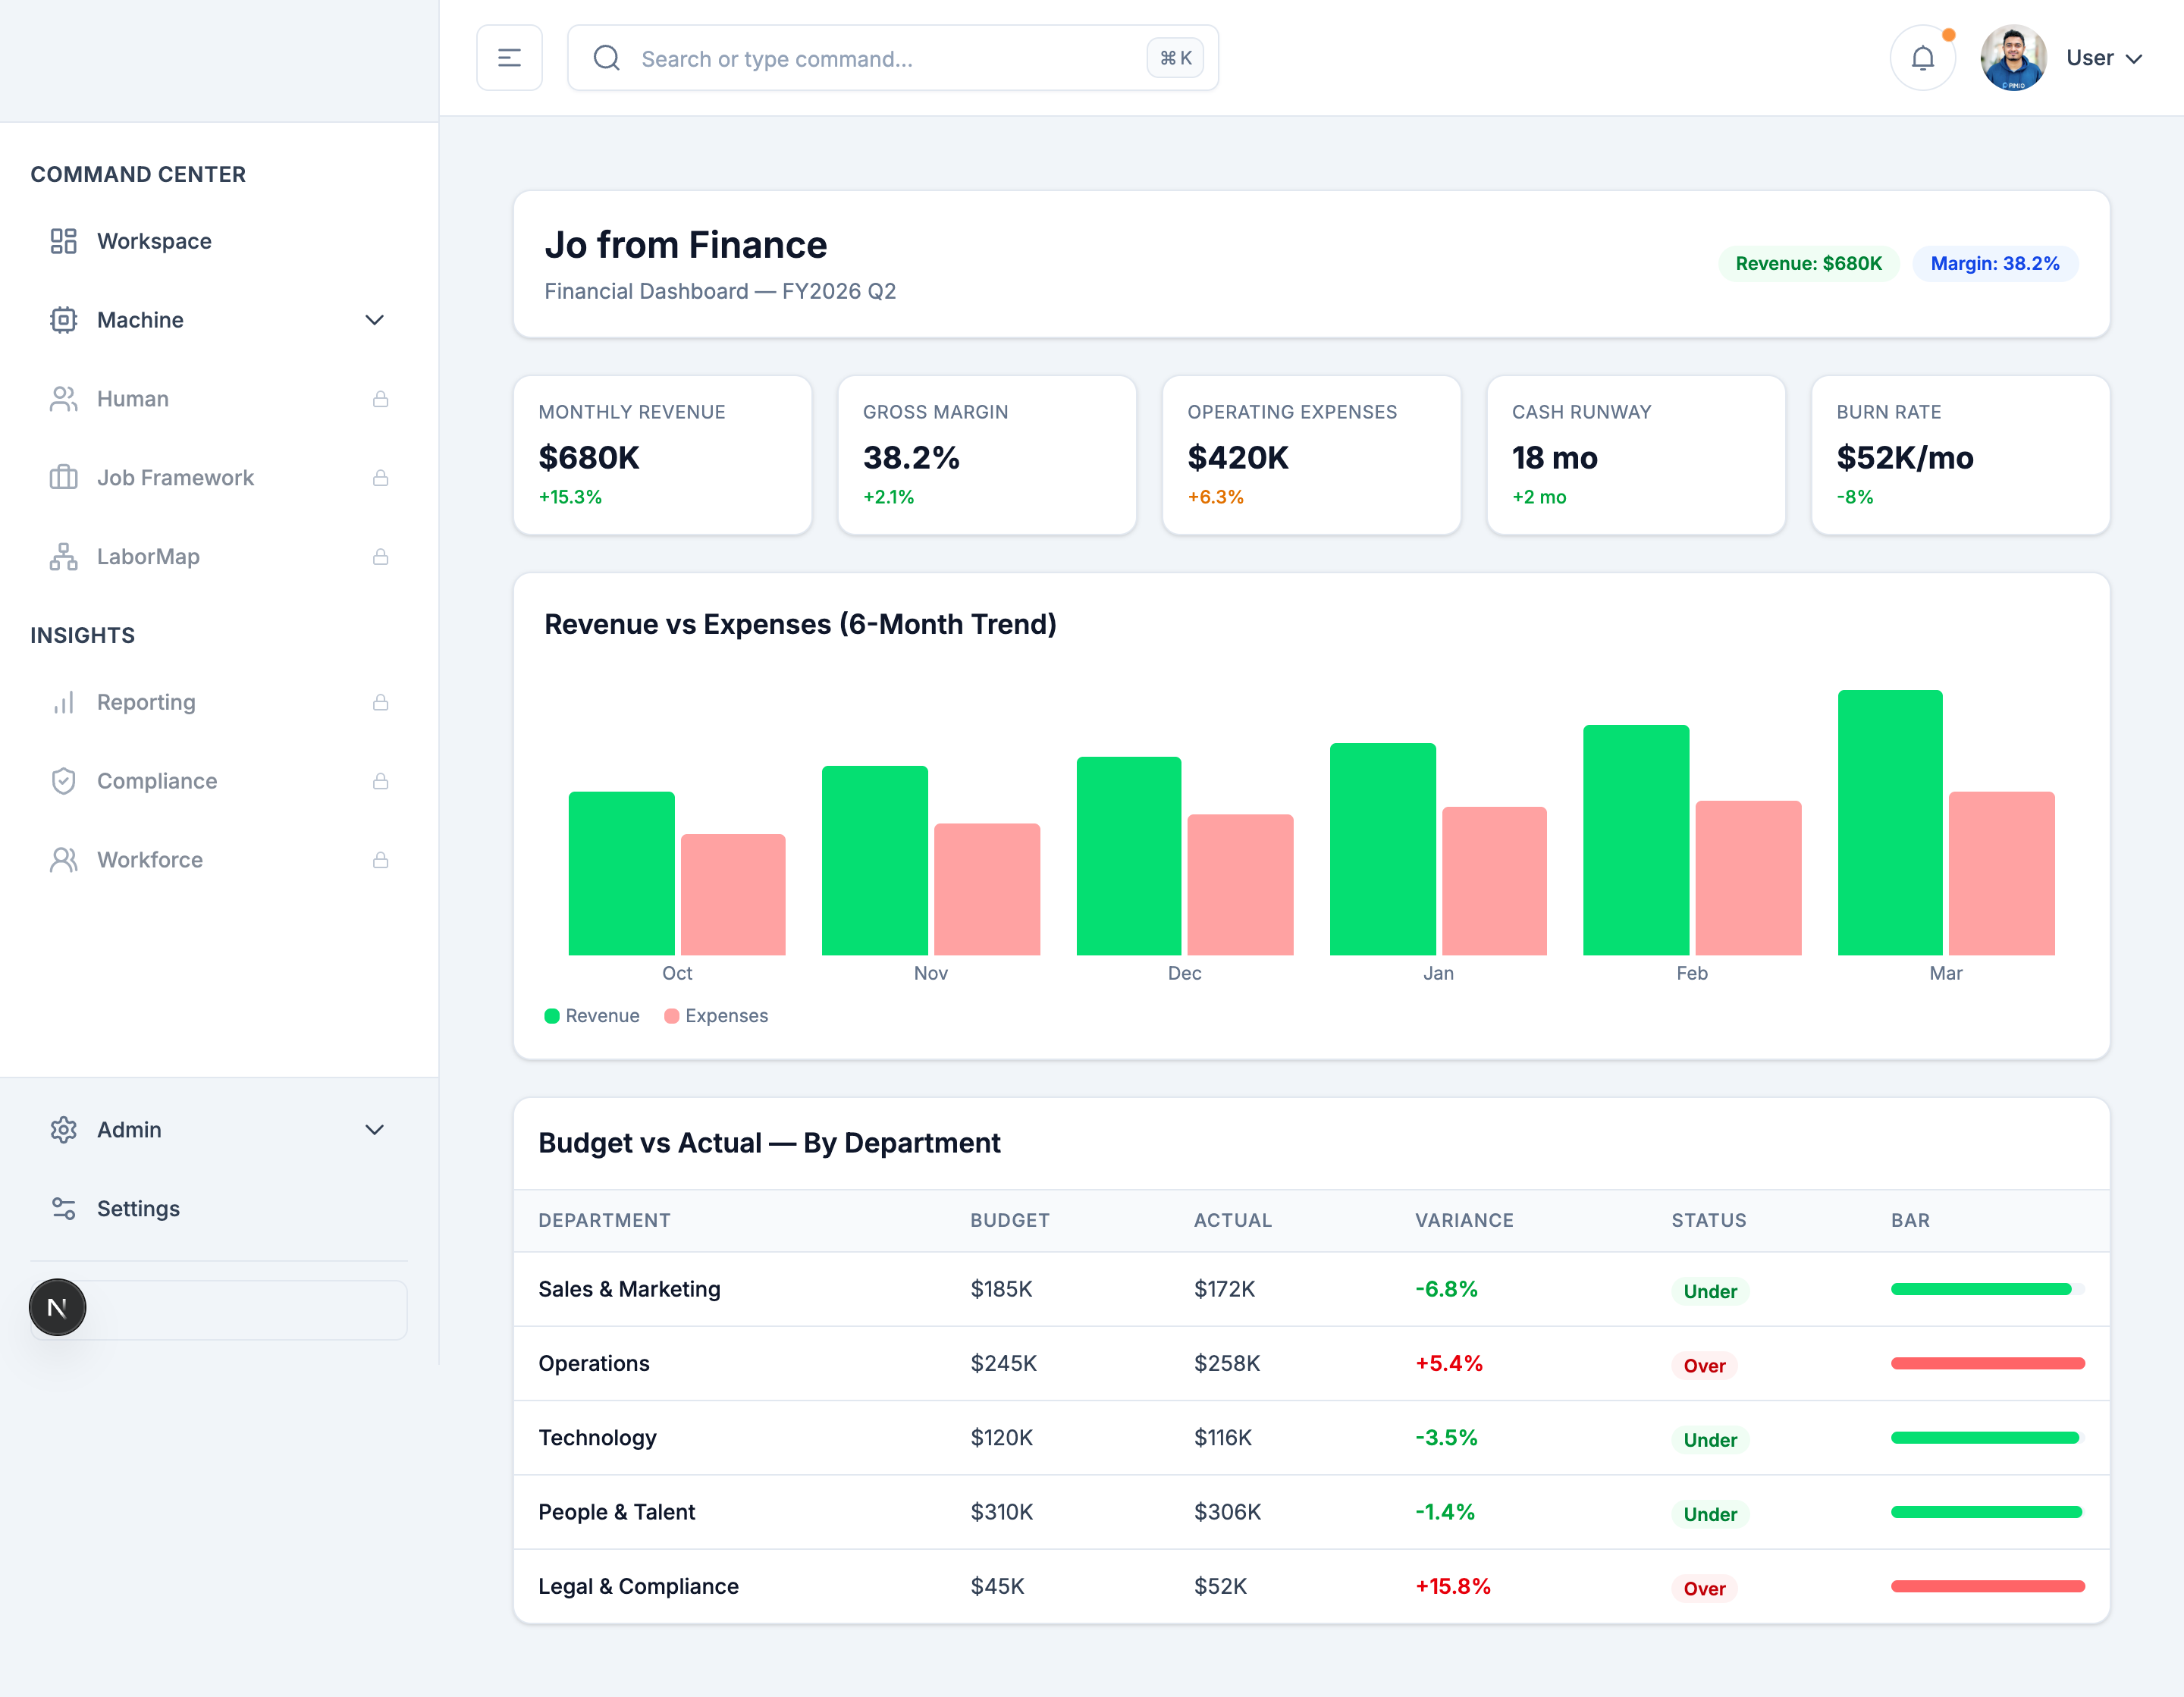Click the Admin gear icon

(63, 1130)
